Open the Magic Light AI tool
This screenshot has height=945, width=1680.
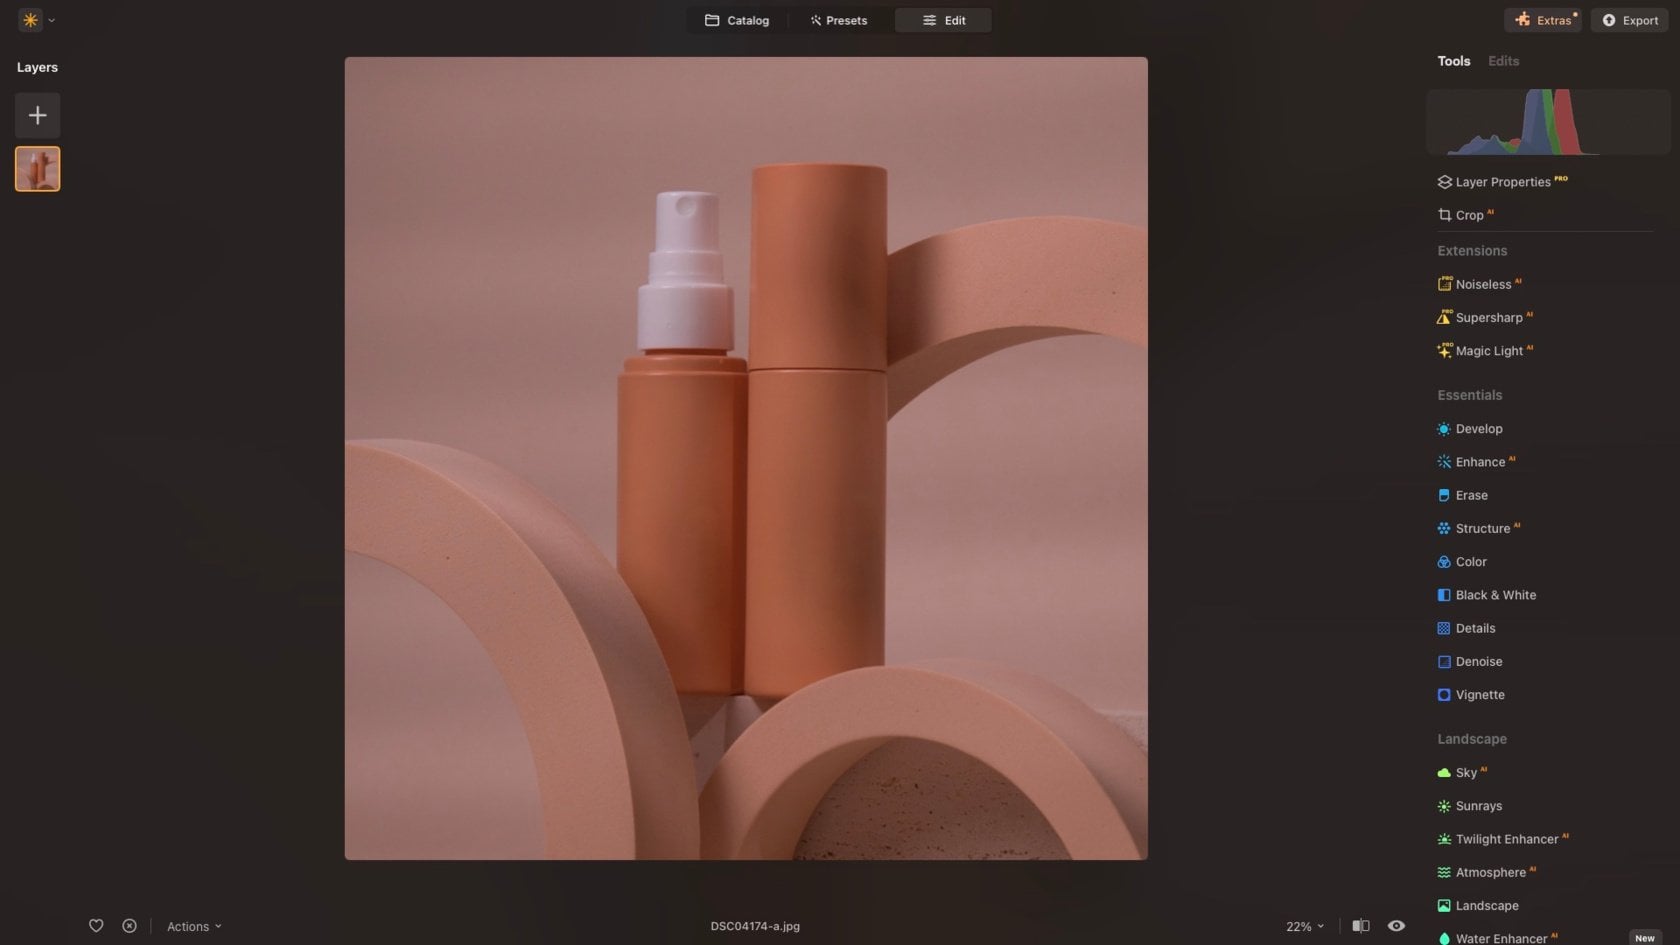coord(1492,351)
